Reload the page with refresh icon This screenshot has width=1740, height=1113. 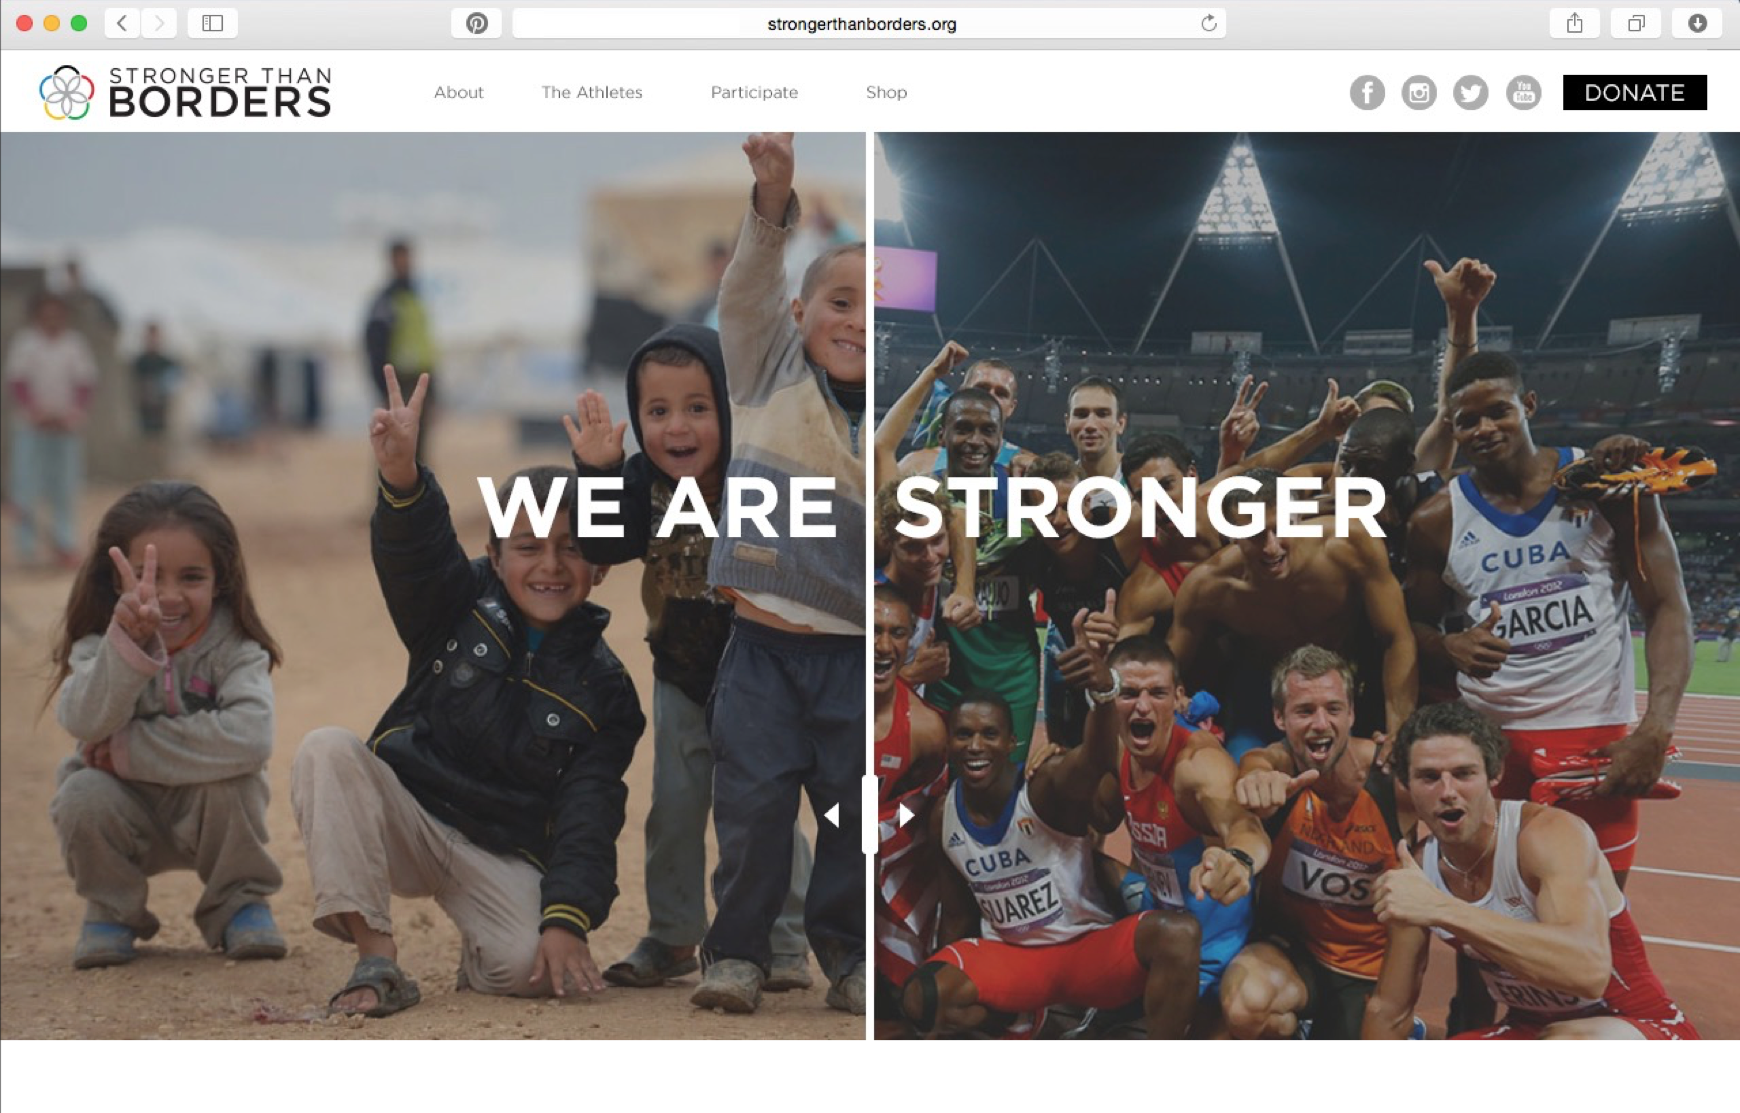1209,23
